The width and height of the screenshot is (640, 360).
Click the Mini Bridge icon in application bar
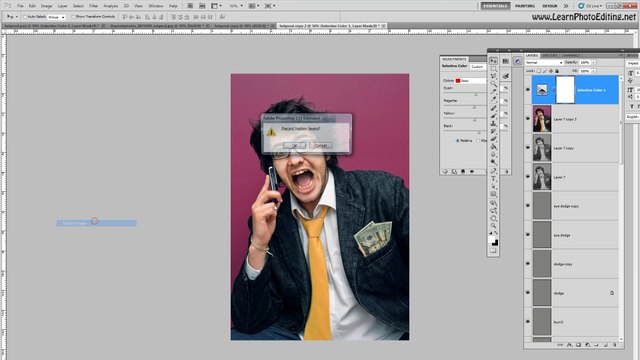click(202, 6)
